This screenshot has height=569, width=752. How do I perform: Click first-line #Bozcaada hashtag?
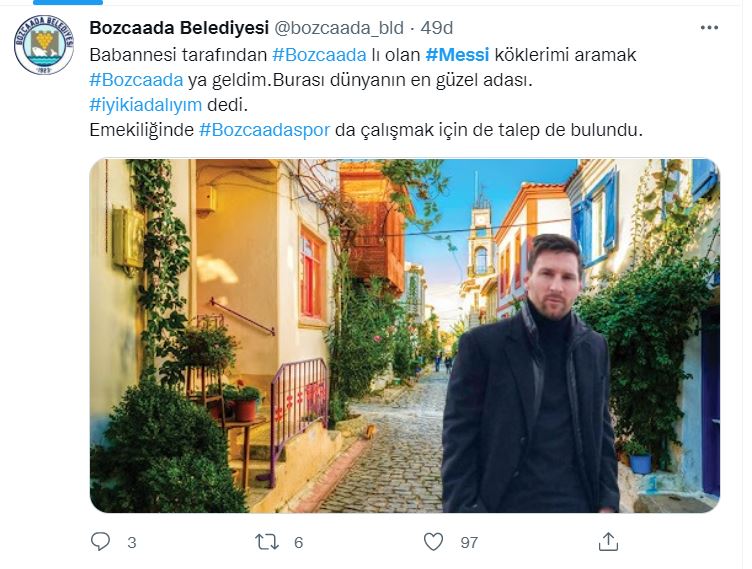click(319, 55)
